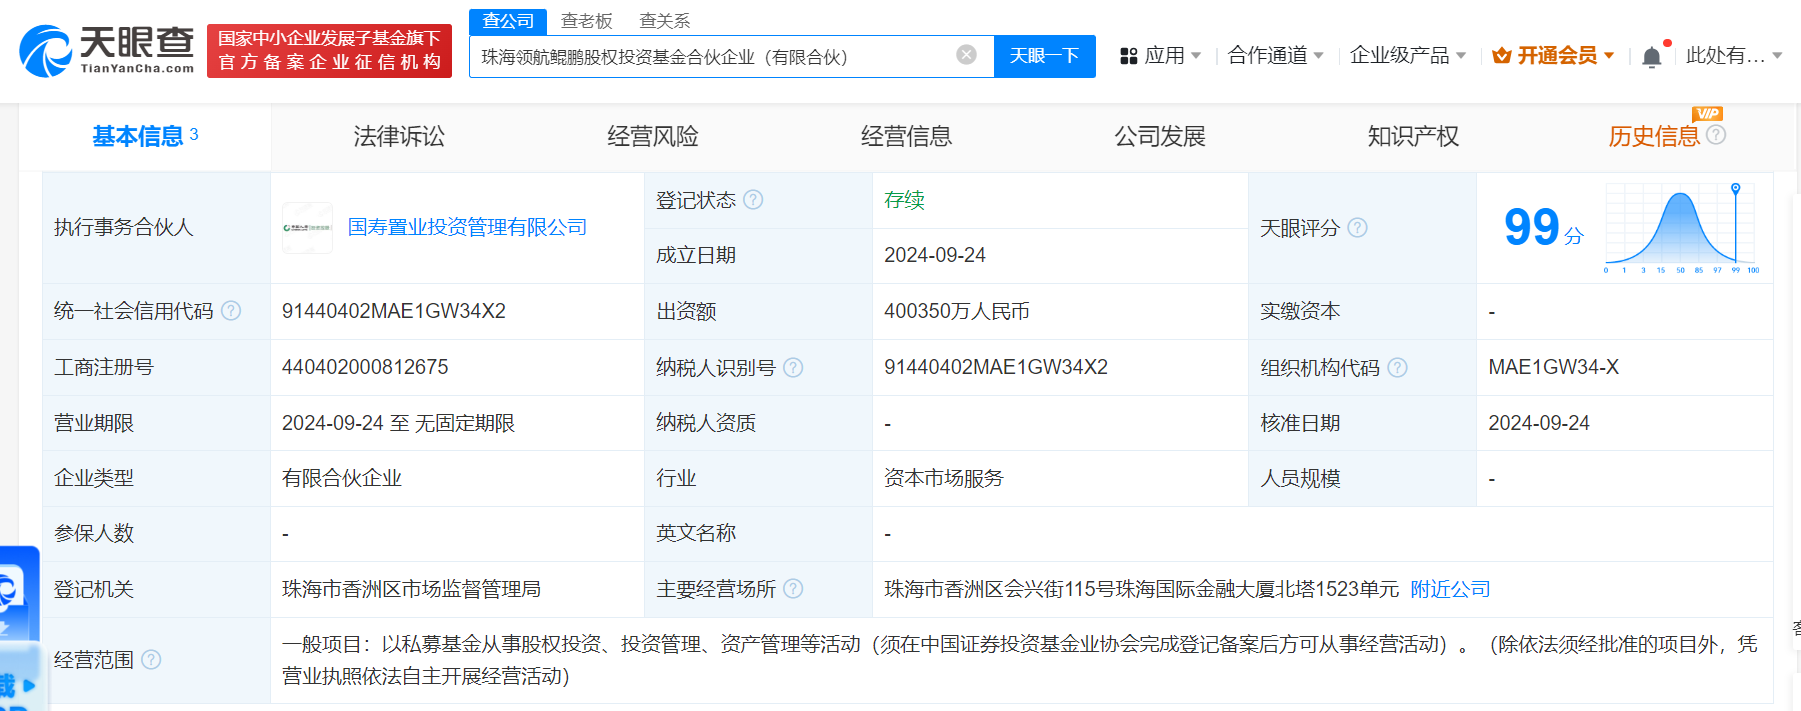This screenshot has height=711, width=1801.
Task: Select the 查老板 search tab
Action: point(587,21)
